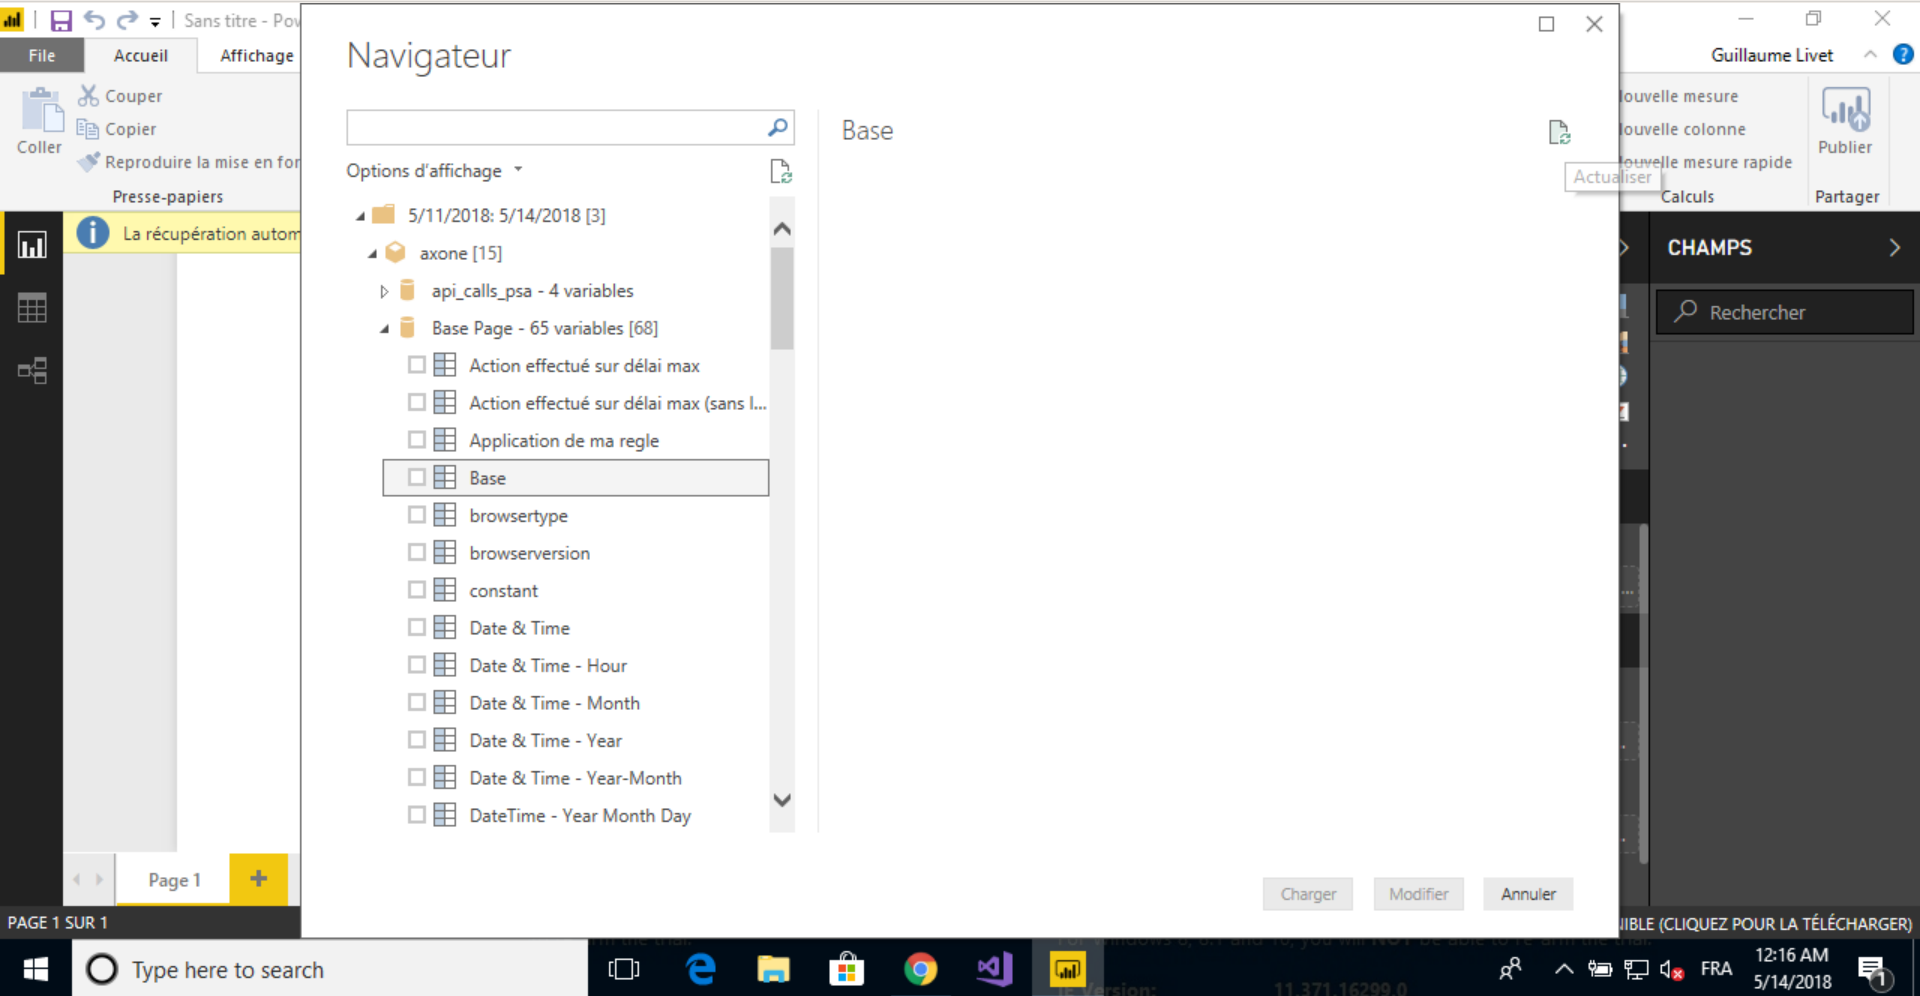Image resolution: width=1920 pixels, height=996 pixels.
Task: Open the File menu tab
Action: tap(42, 55)
